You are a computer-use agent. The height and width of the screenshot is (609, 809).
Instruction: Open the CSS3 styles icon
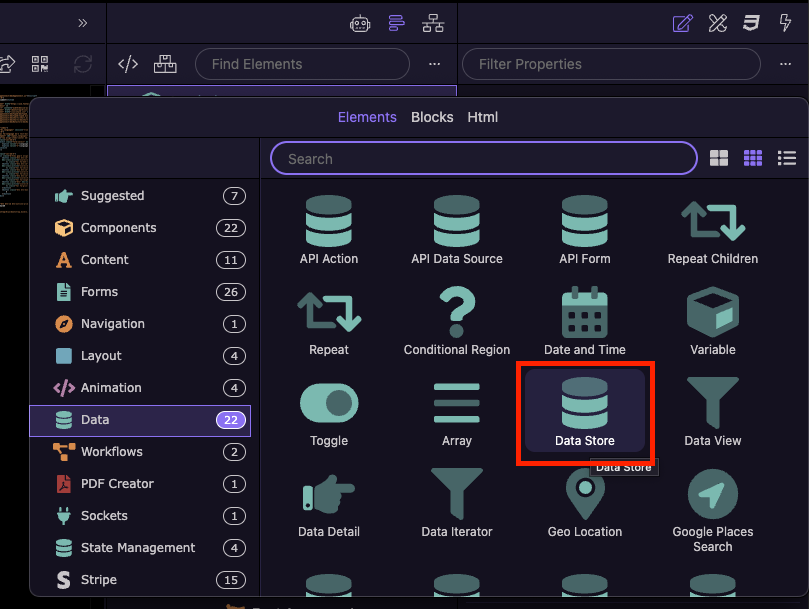point(751,23)
